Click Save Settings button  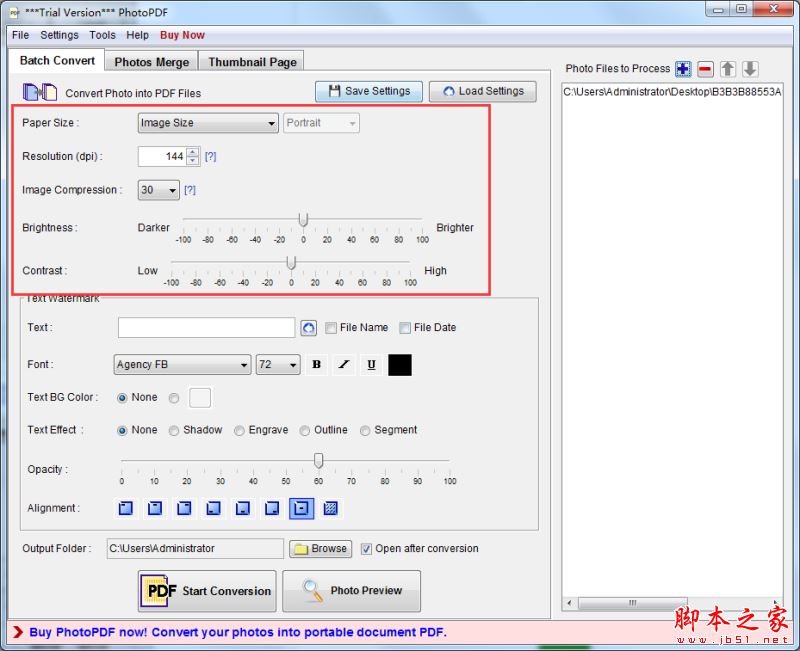pos(369,91)
